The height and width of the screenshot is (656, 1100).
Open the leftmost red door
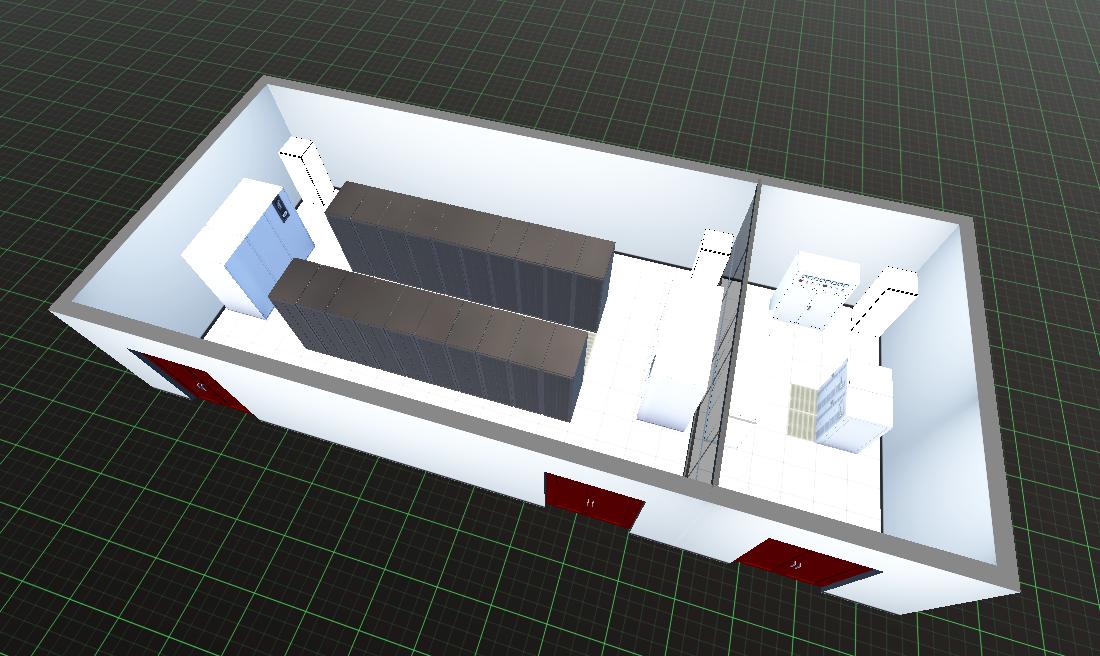(x=190, y=380)
